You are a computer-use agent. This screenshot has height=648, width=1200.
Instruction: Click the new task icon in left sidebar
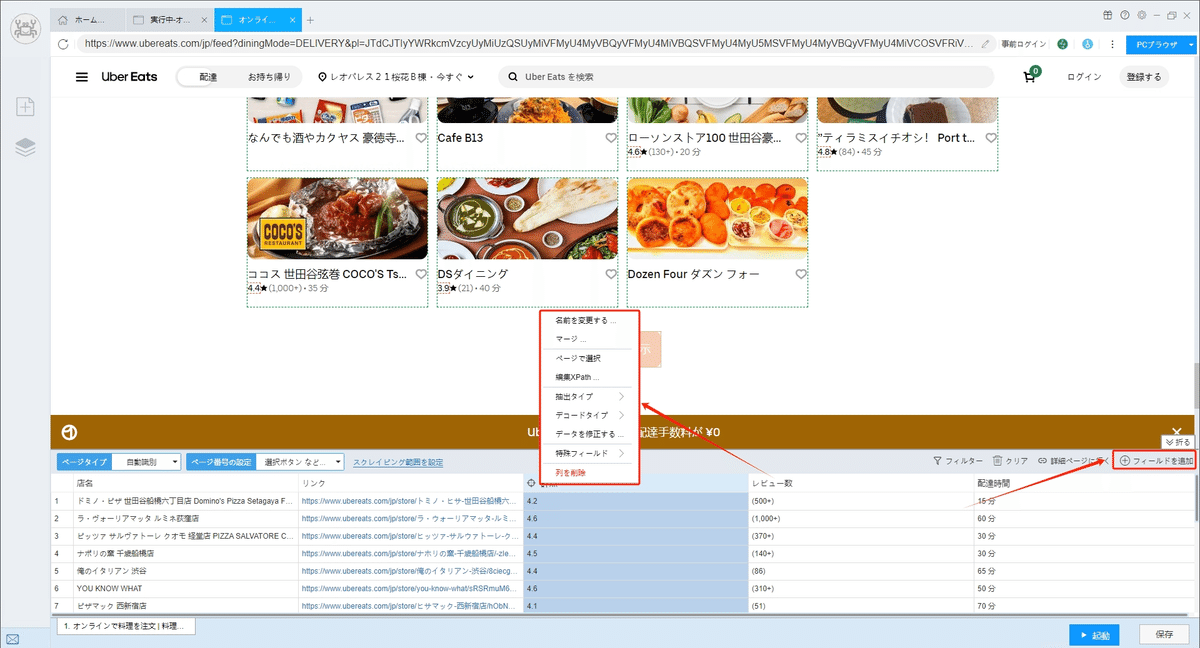(25, 107)
